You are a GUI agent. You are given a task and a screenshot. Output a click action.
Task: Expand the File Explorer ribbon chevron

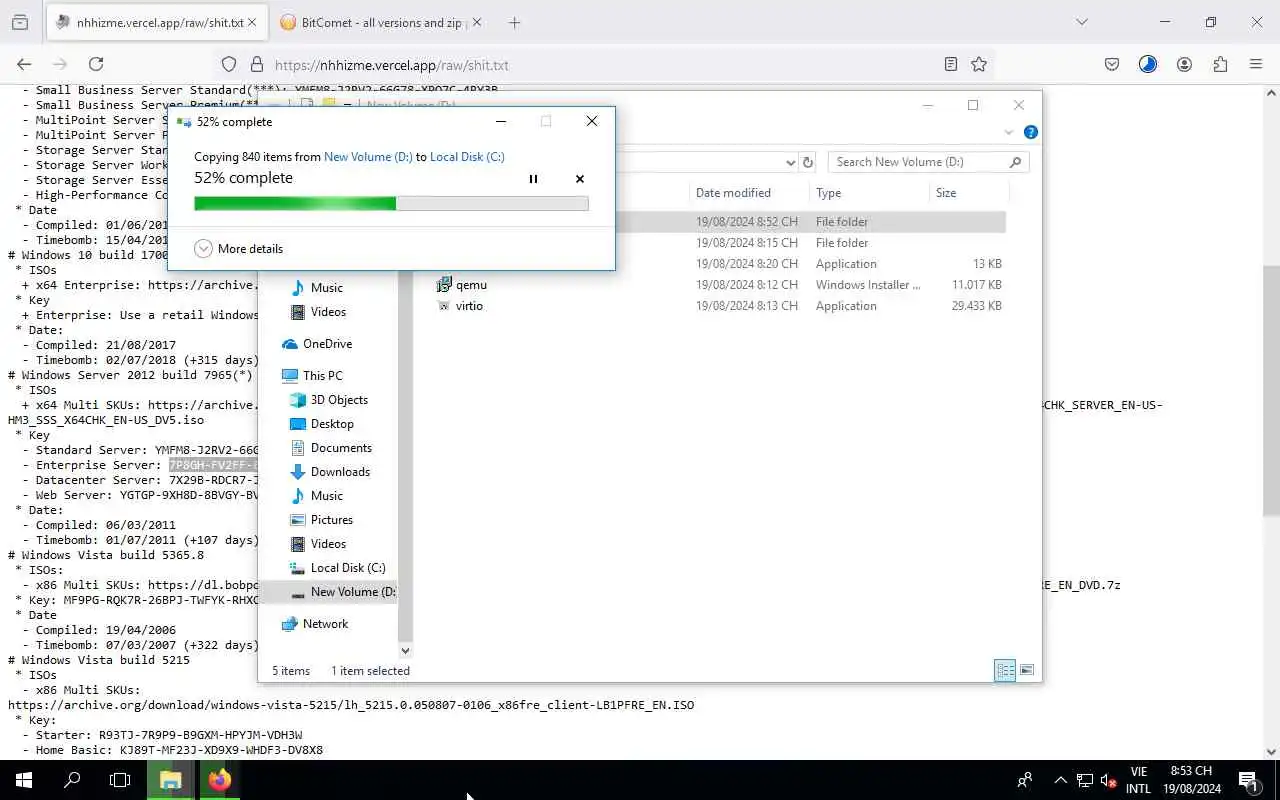(x=1009, y=132)
